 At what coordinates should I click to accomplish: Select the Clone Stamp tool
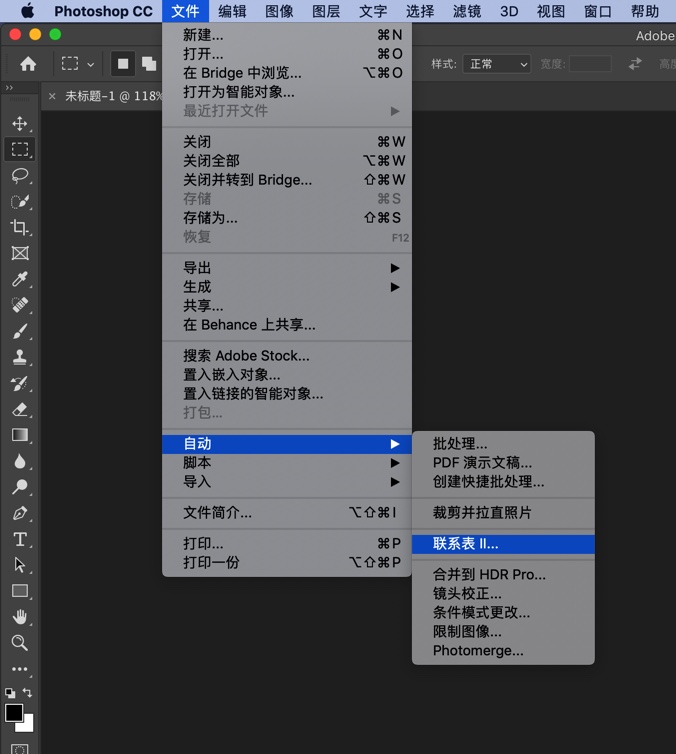pyautogui.click(x=19, y=358)
